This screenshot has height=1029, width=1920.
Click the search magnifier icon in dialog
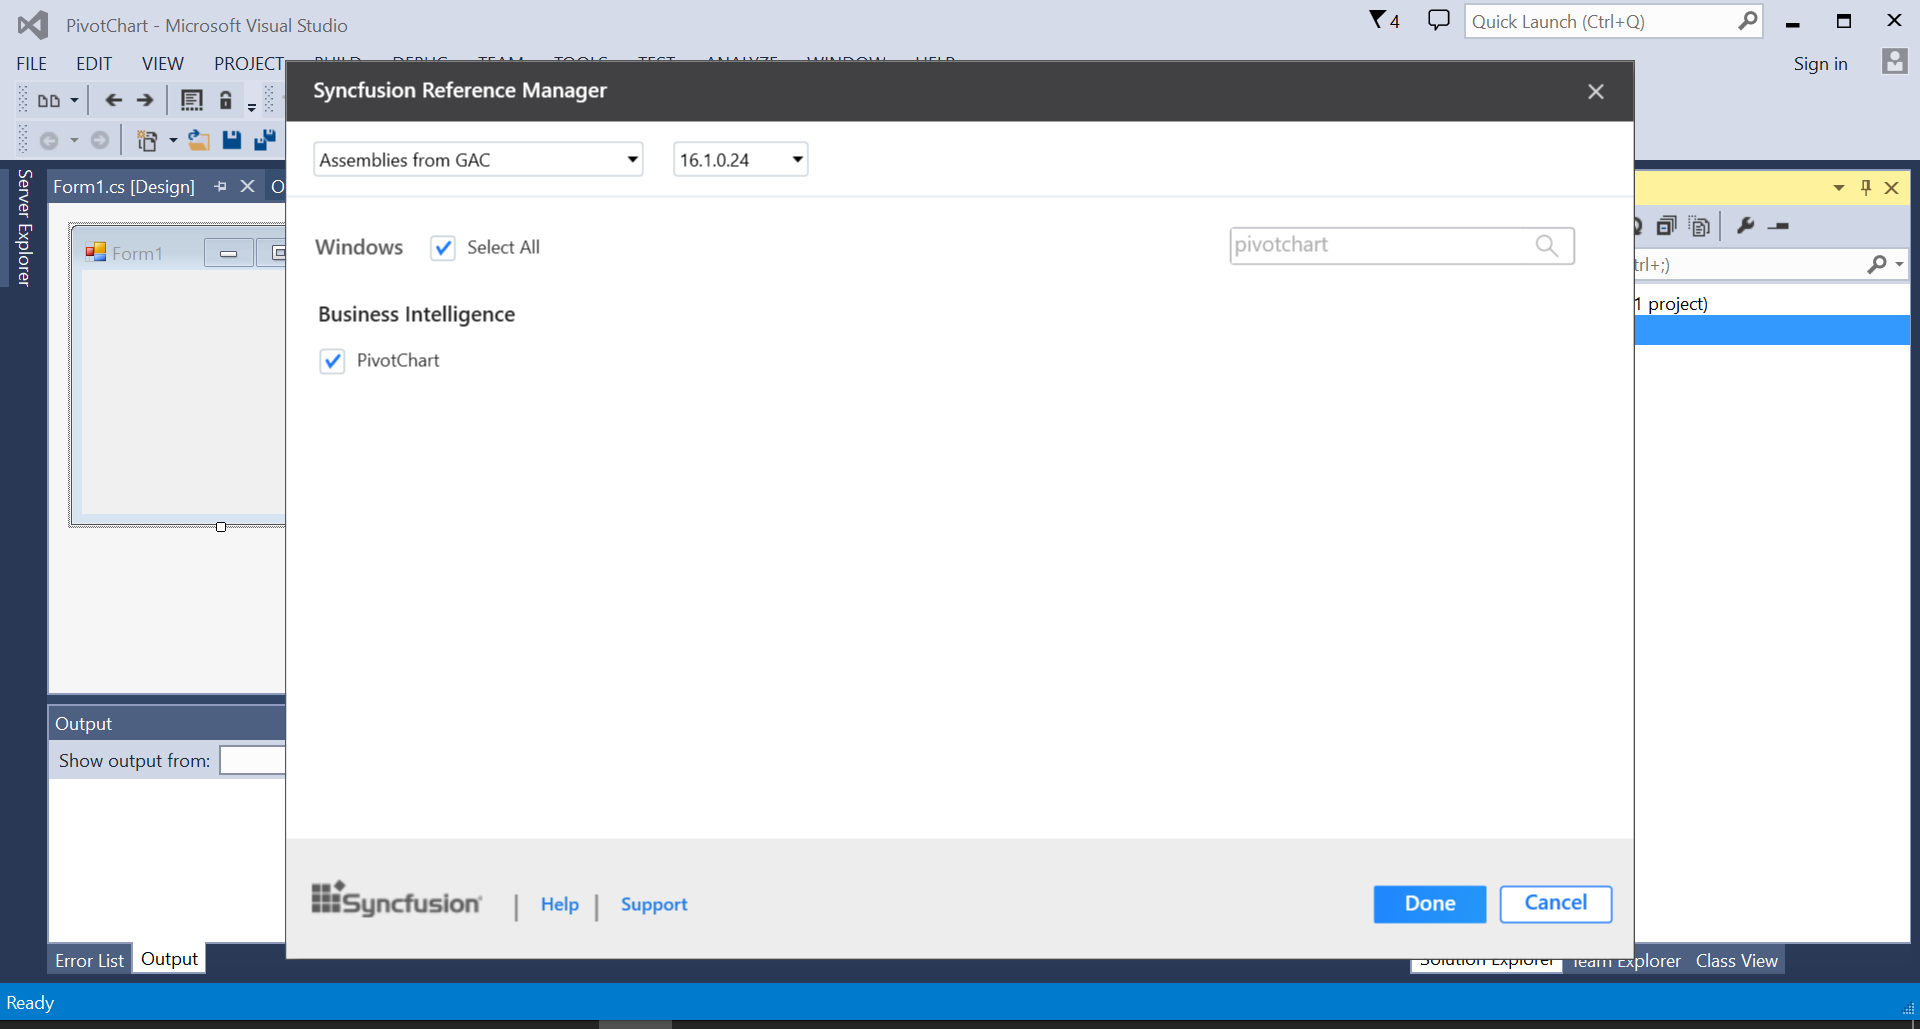point(1546,246)
